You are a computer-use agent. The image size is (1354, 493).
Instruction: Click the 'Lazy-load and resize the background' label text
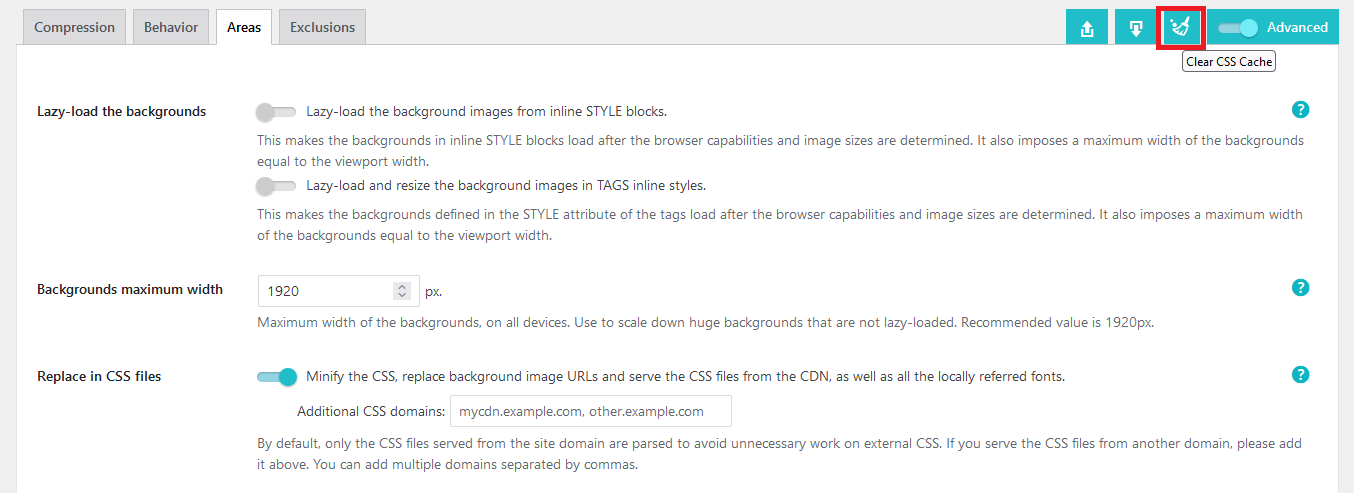(506, 186)
